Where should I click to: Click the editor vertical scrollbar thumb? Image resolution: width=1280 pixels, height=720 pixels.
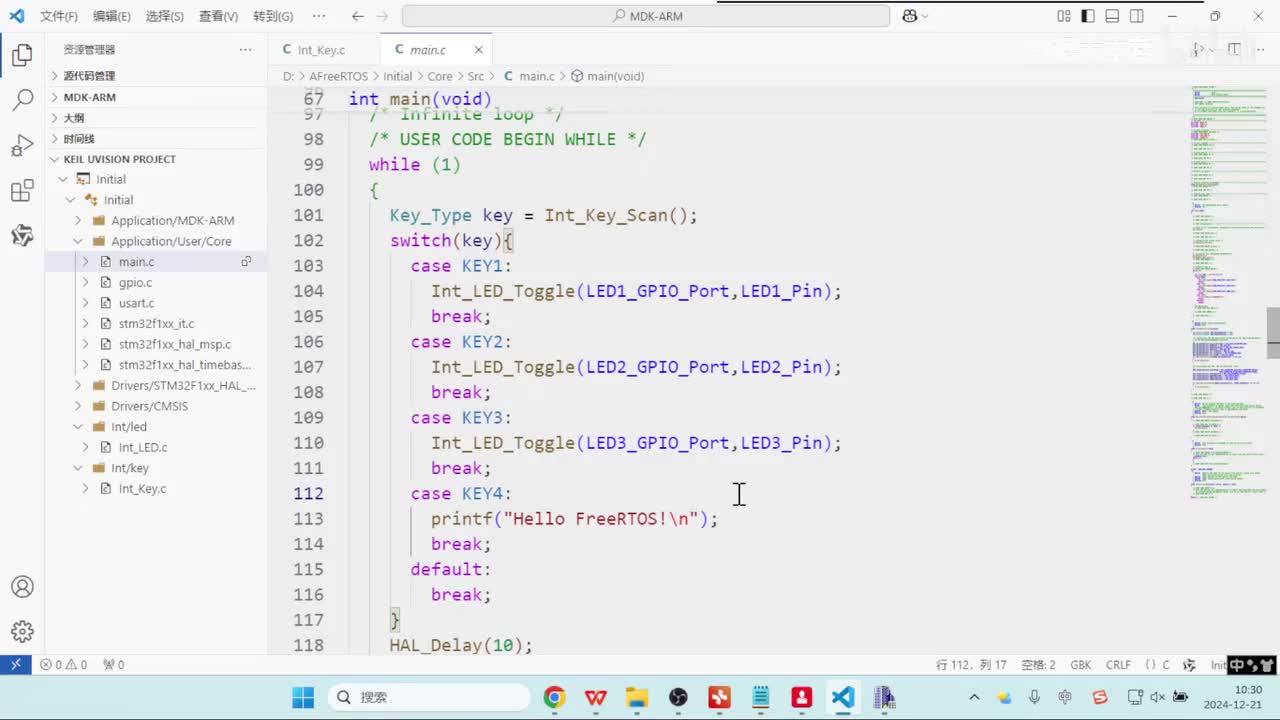tap(1273, 332)
